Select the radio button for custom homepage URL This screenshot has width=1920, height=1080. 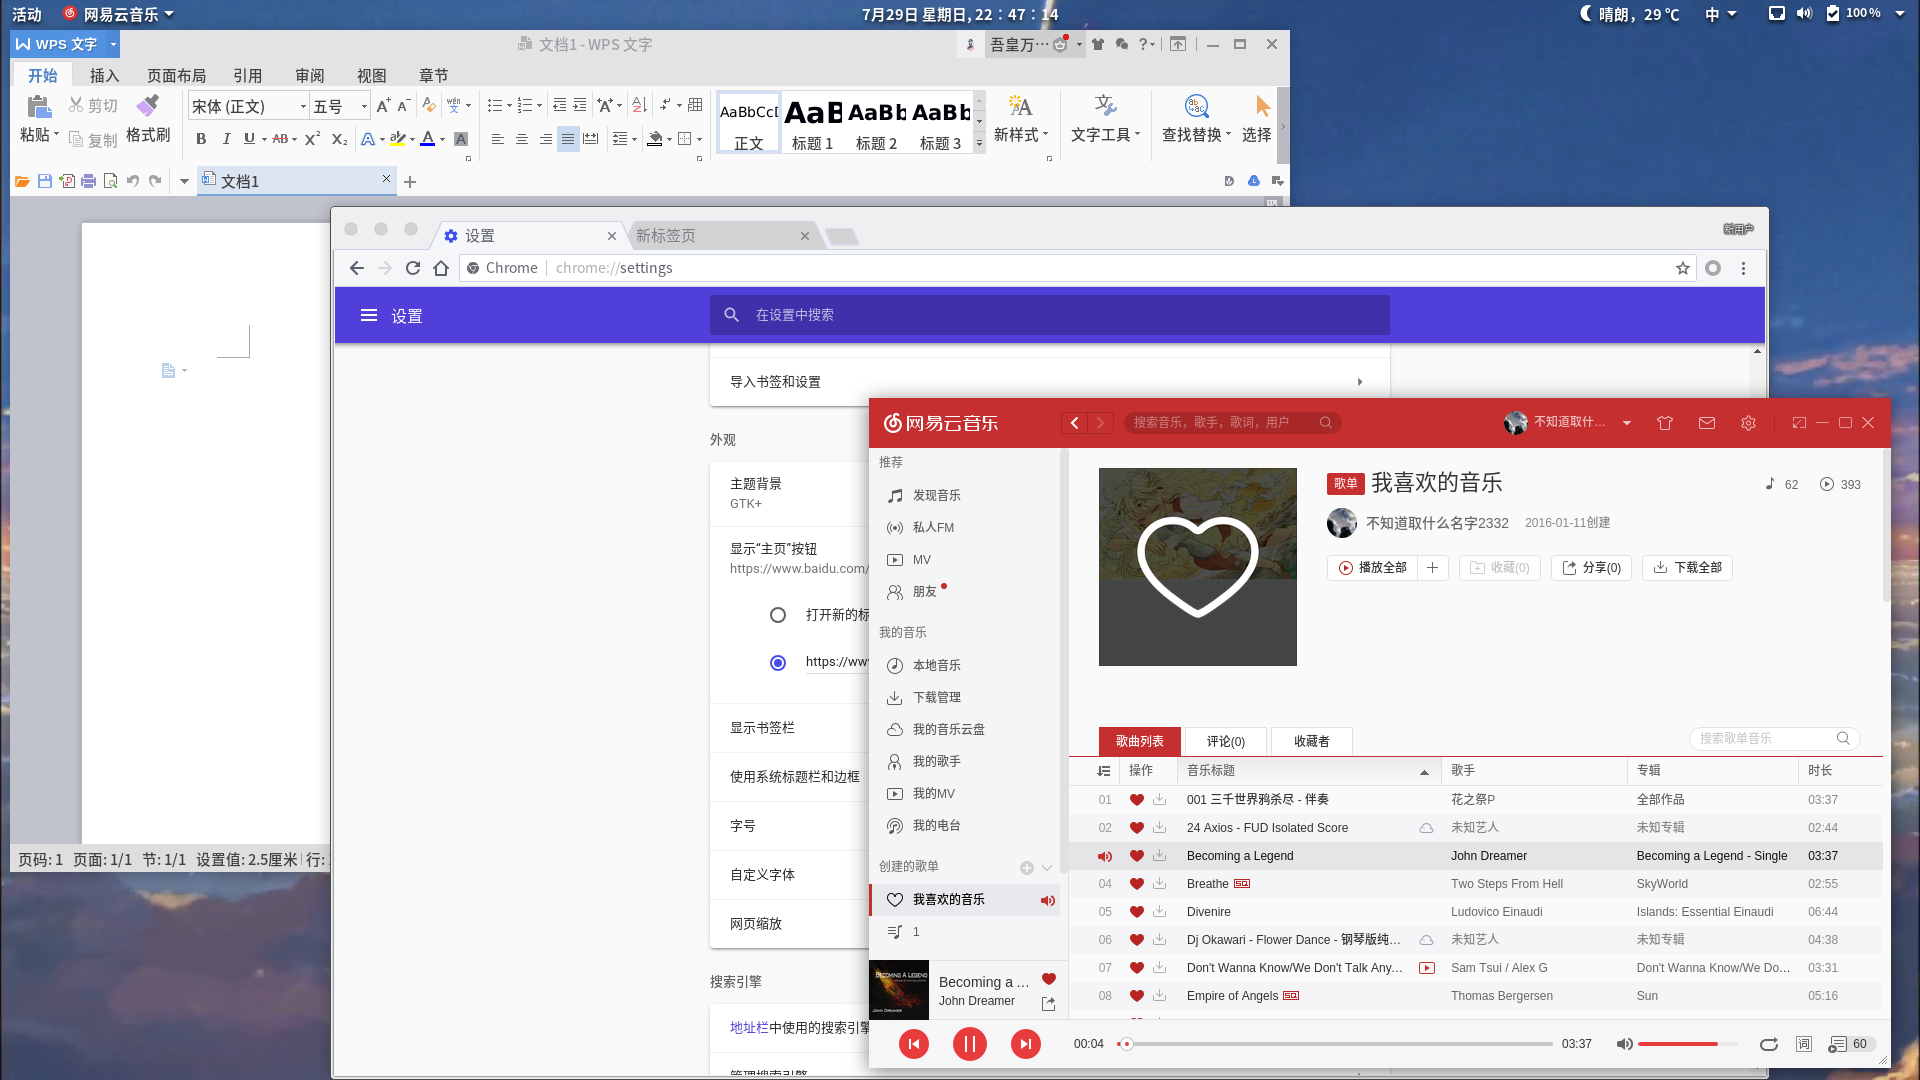point(778,662)
